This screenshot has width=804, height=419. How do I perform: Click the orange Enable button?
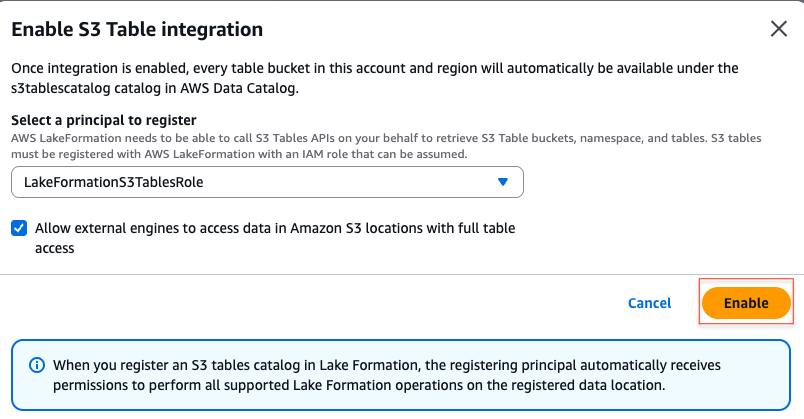[x=746, y=303]
